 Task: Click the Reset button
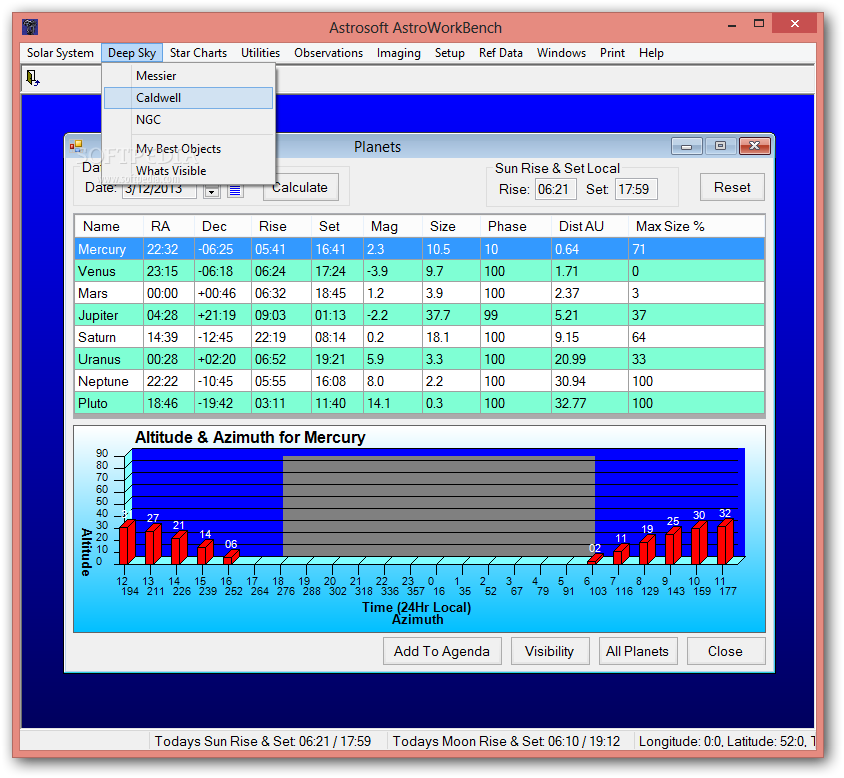tap(732, 187)
